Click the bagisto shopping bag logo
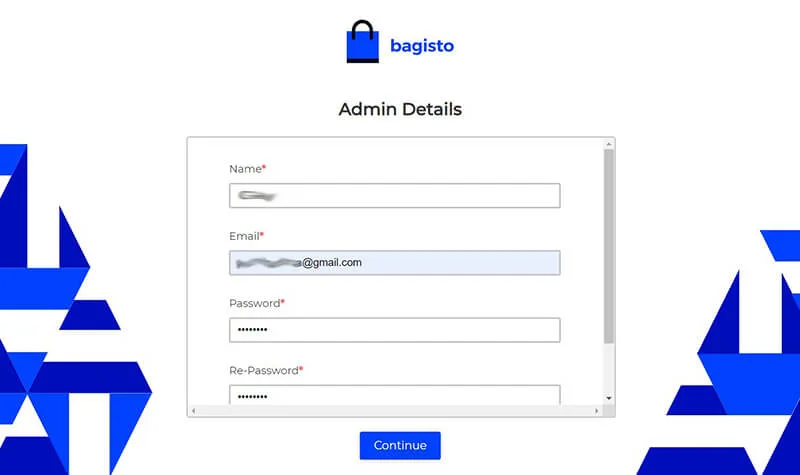 pos(363,42)
